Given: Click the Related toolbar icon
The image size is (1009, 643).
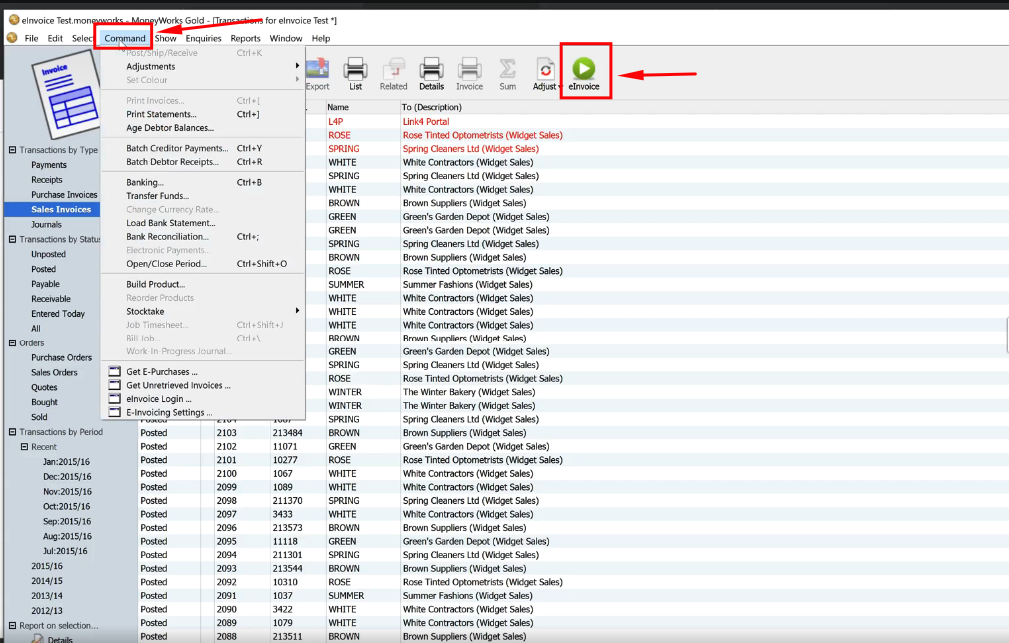Looking at the screenshot, I should coord(393,68).
